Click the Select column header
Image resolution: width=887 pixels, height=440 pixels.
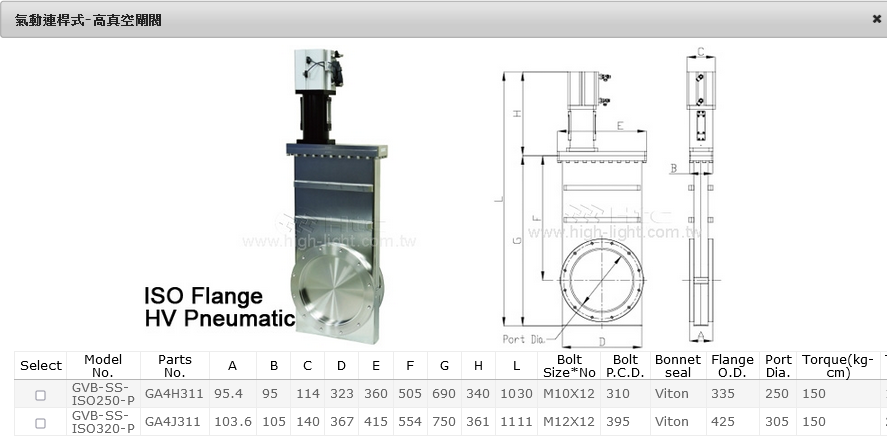click(41, 366)
